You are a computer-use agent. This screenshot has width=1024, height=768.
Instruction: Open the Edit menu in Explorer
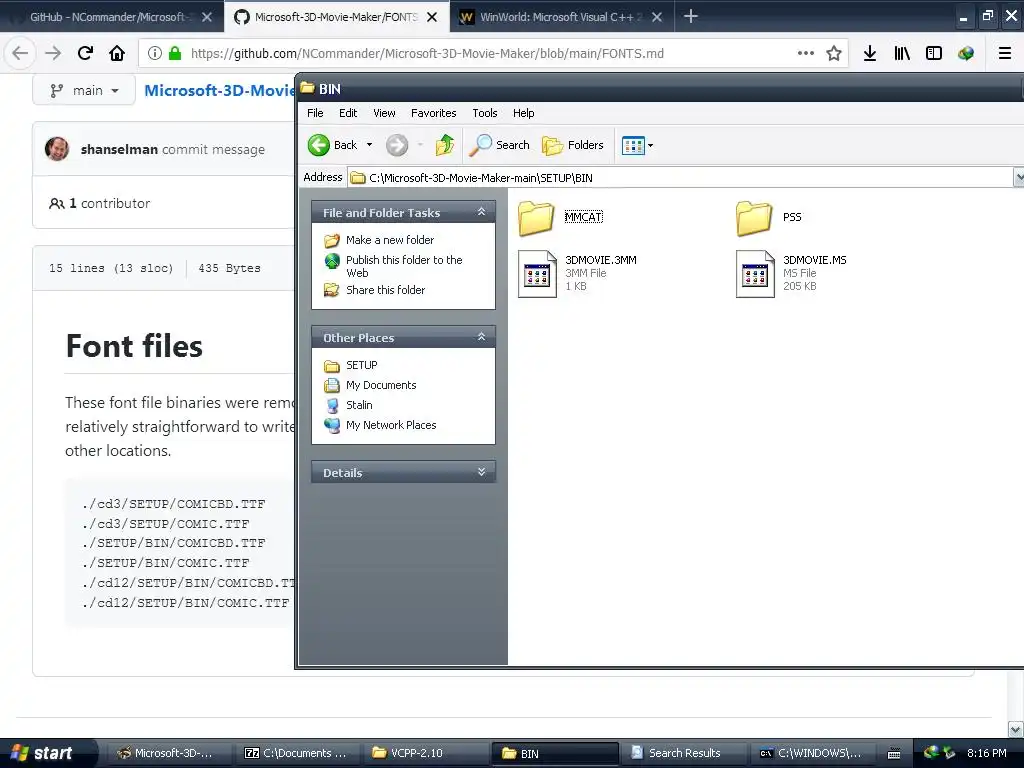(347, 113)
